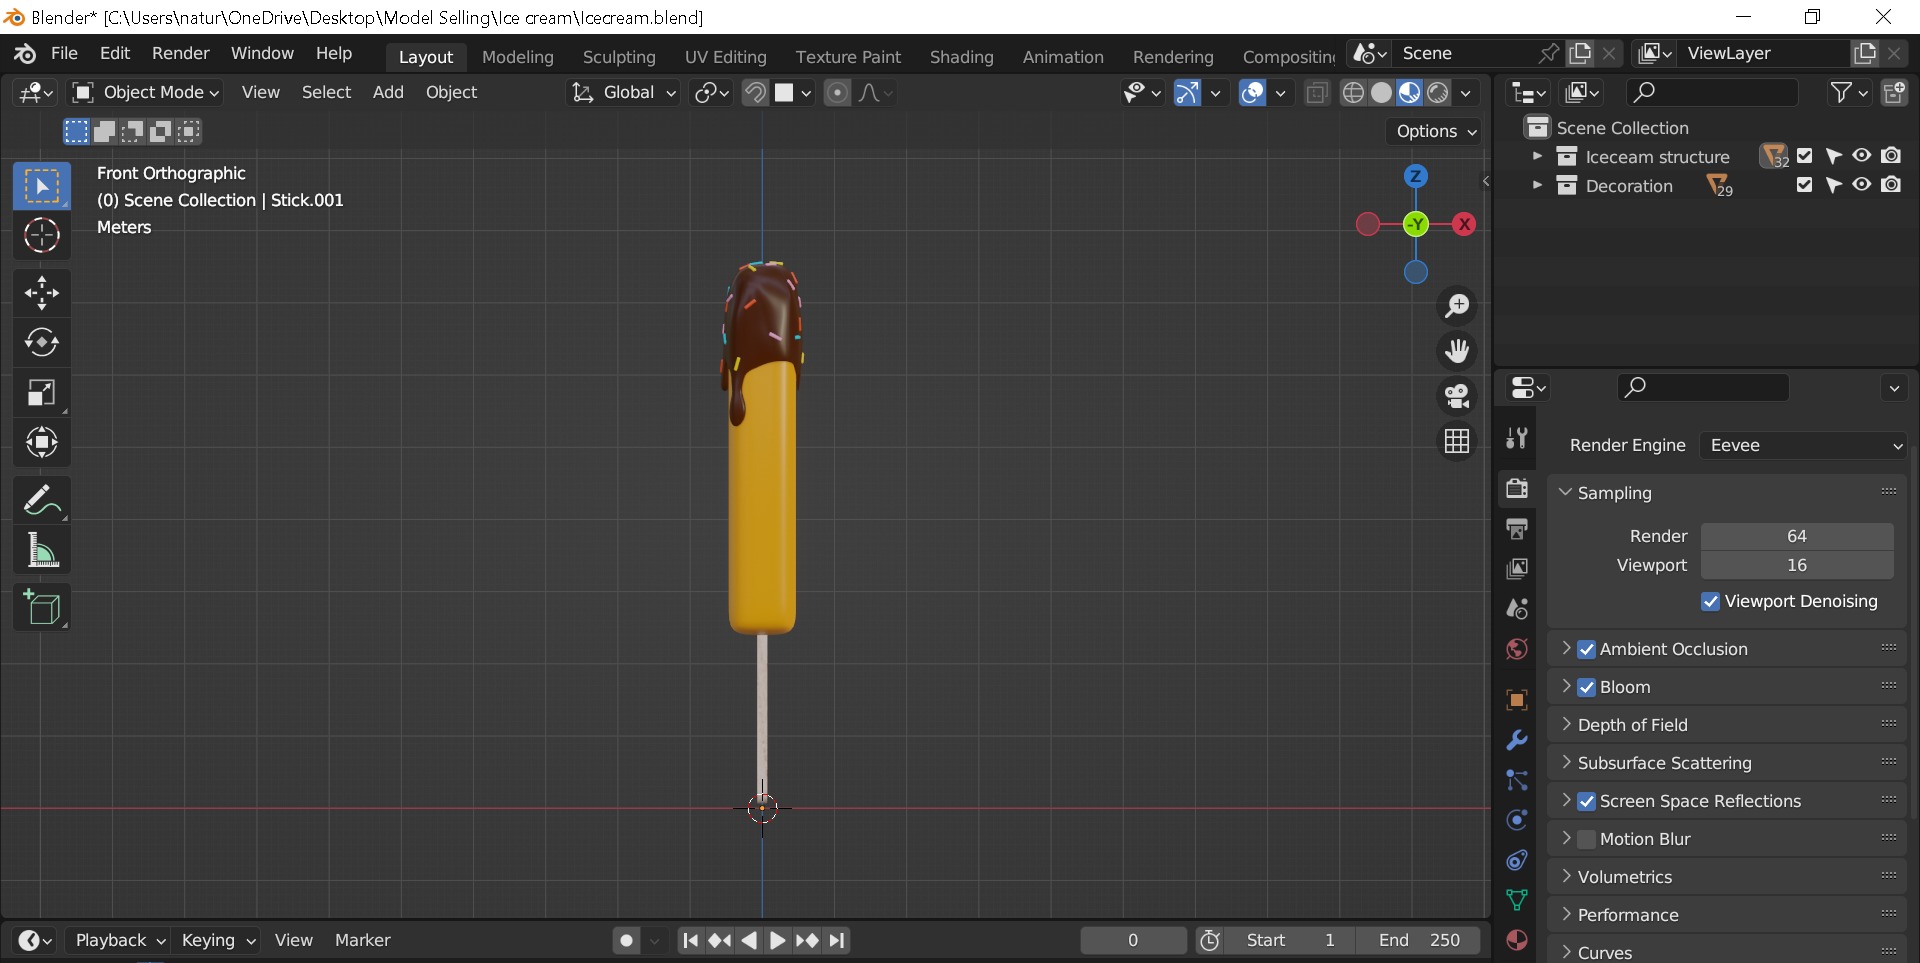Click the play animation button
The width and height of the screenshot is (1920, 963).
777,940
